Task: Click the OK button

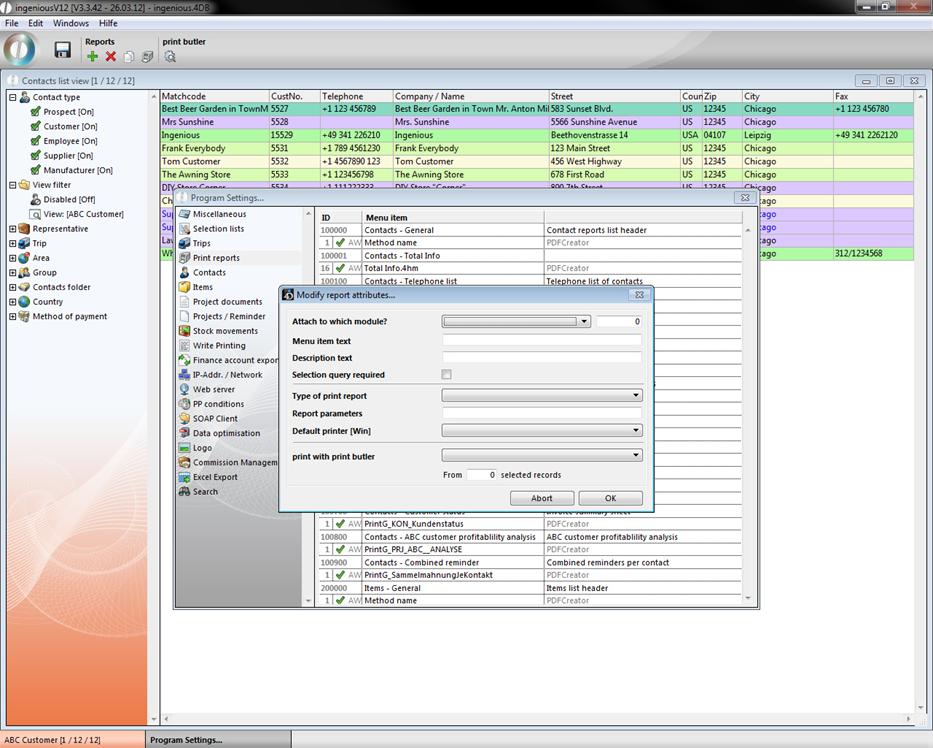Action: click(x=610, y=498)
